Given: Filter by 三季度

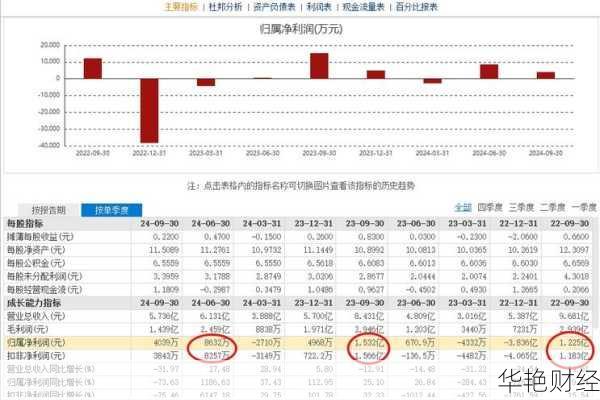Looking at the screenshot, I should [521, 207].
